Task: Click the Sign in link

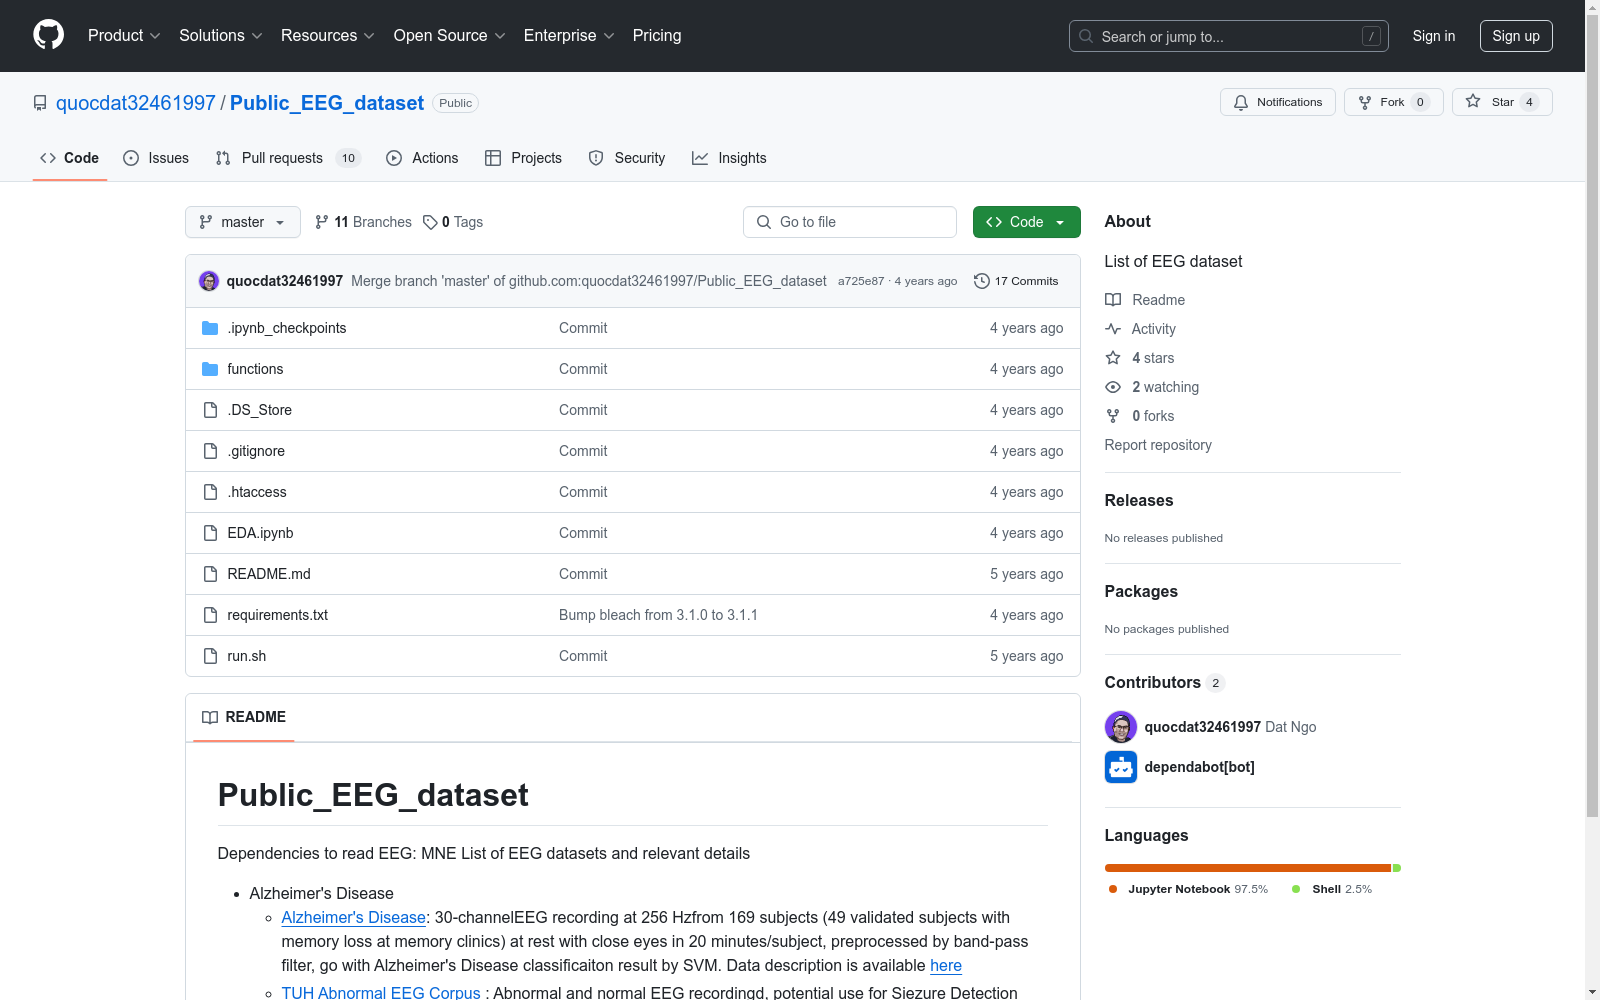Action: coord(1434,36)
